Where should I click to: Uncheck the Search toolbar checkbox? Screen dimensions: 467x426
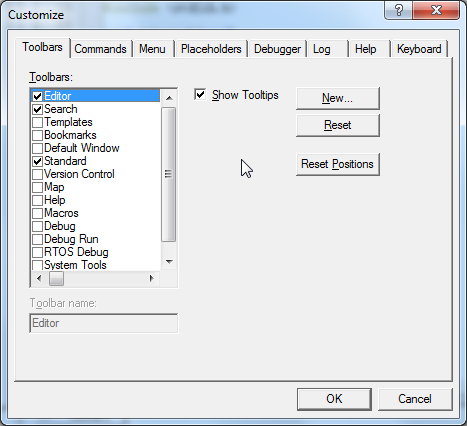point(37,109)
